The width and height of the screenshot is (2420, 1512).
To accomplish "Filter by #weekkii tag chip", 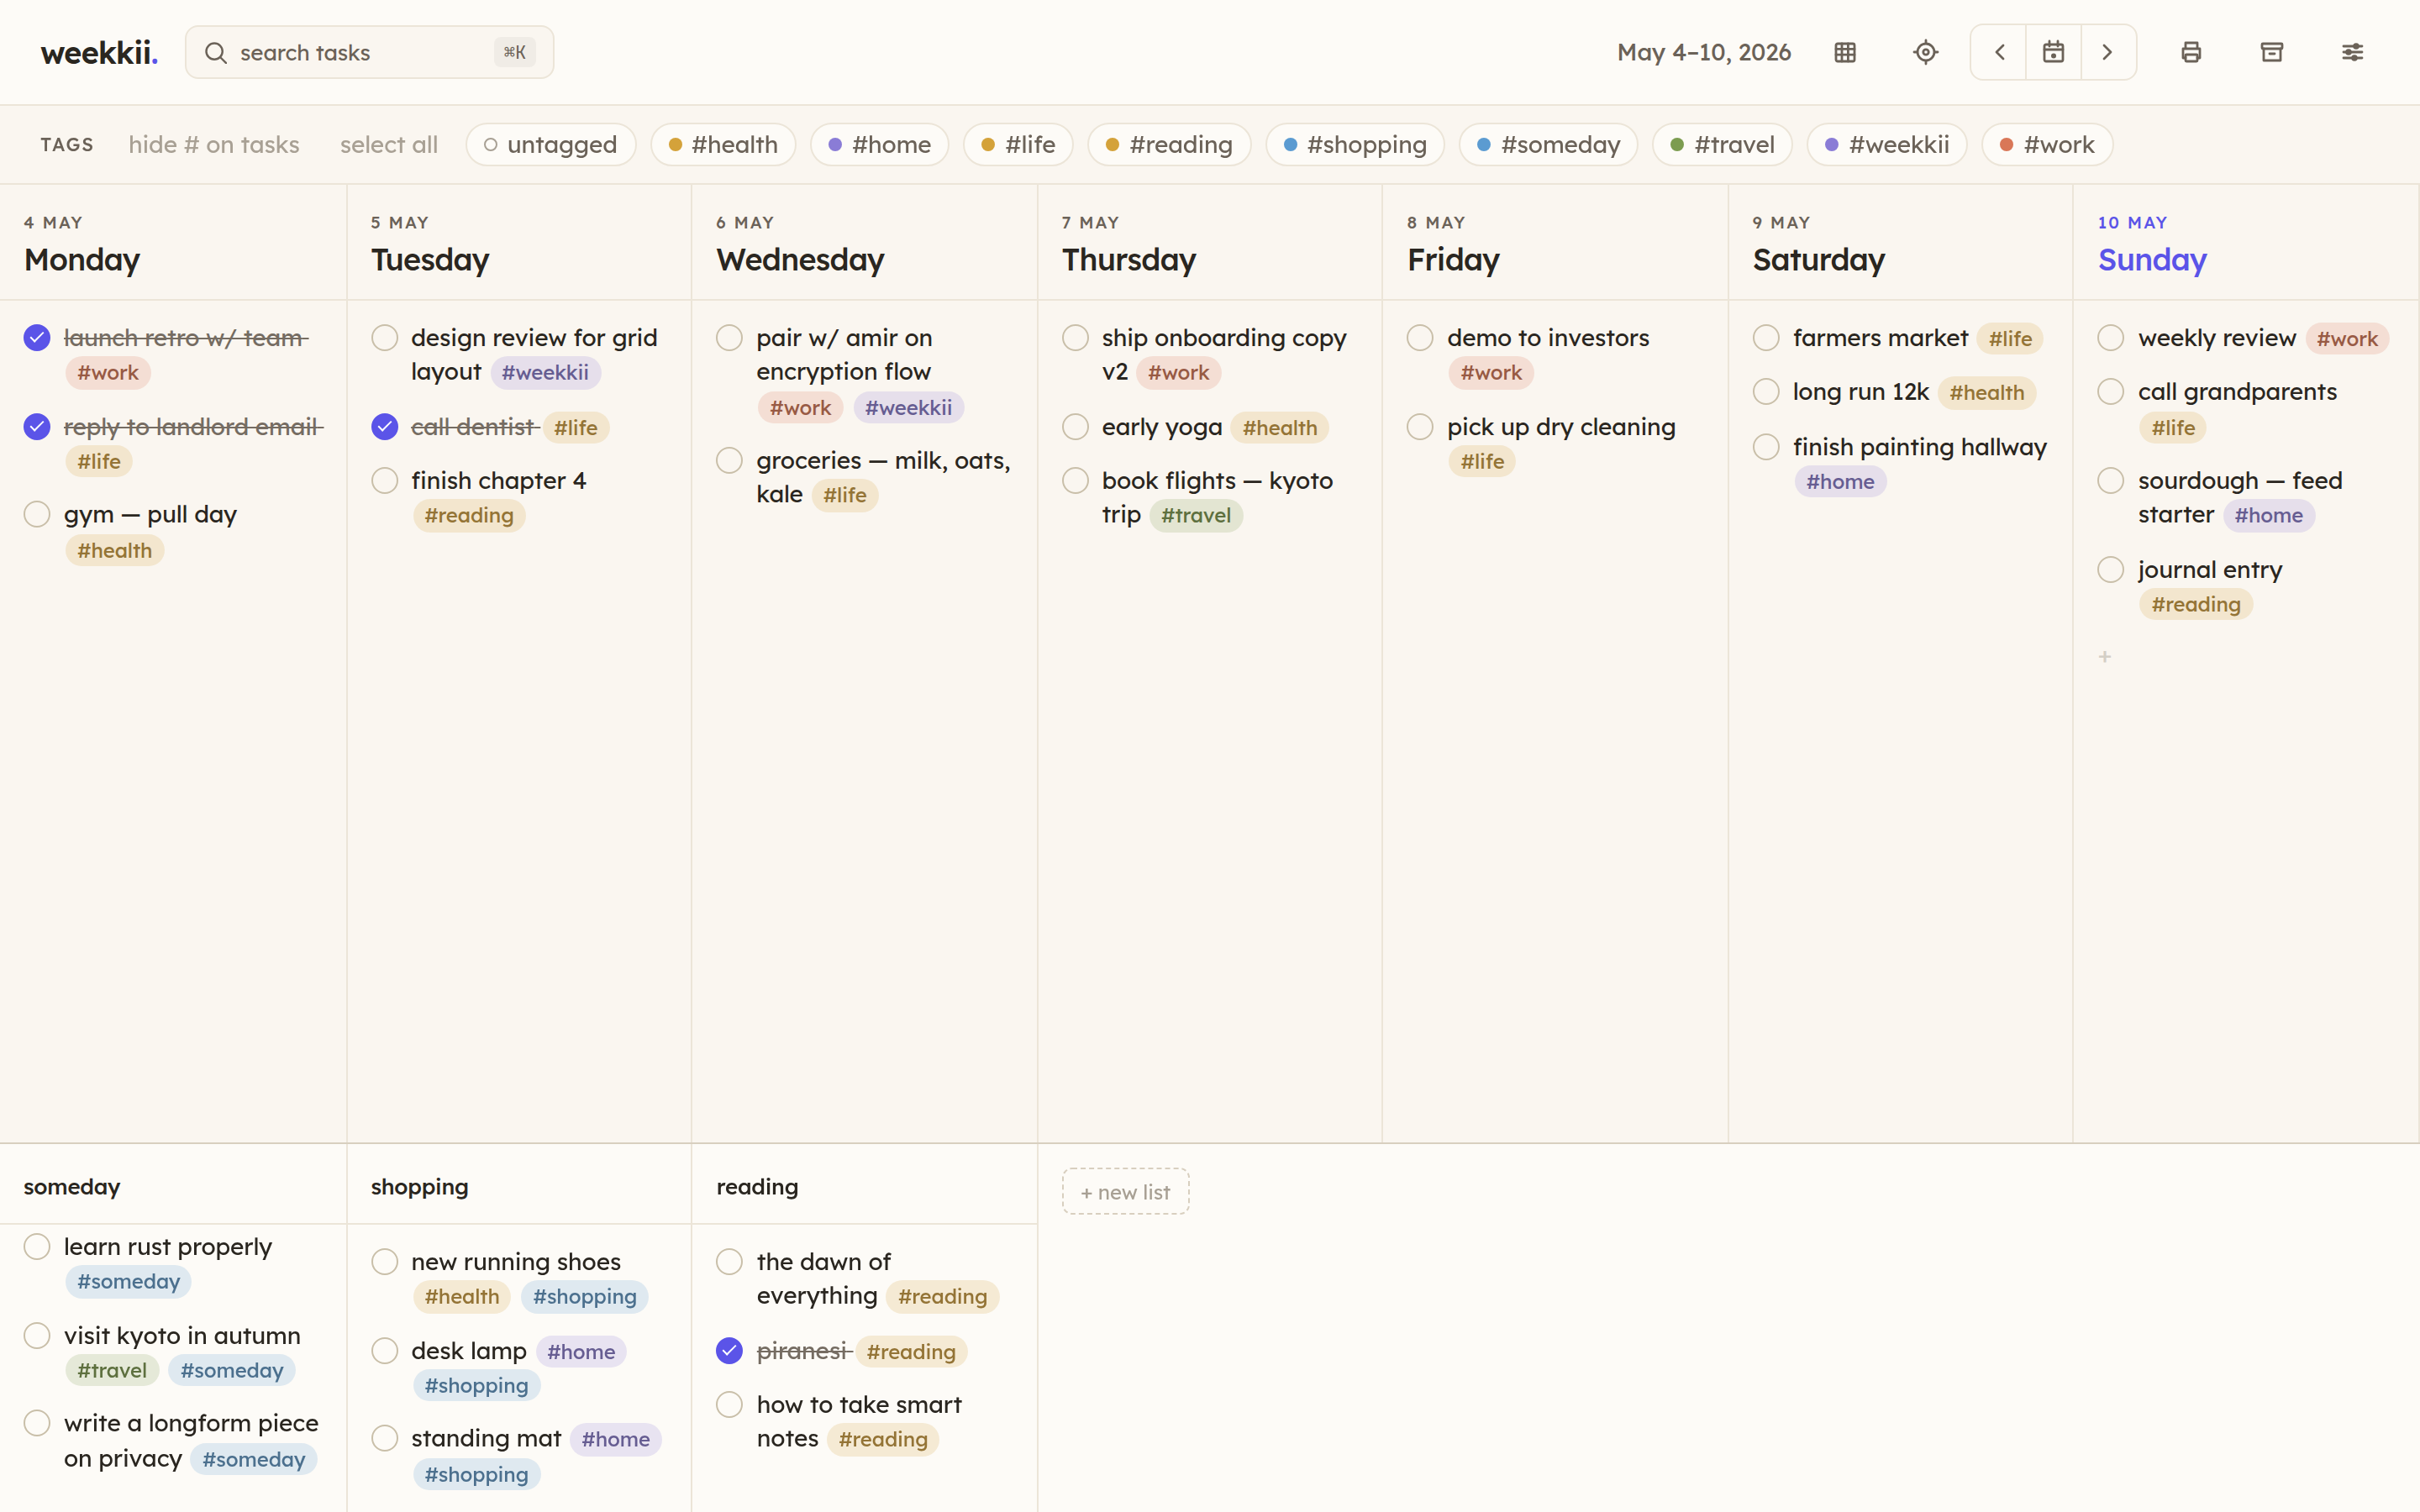I will [1887, 145].
